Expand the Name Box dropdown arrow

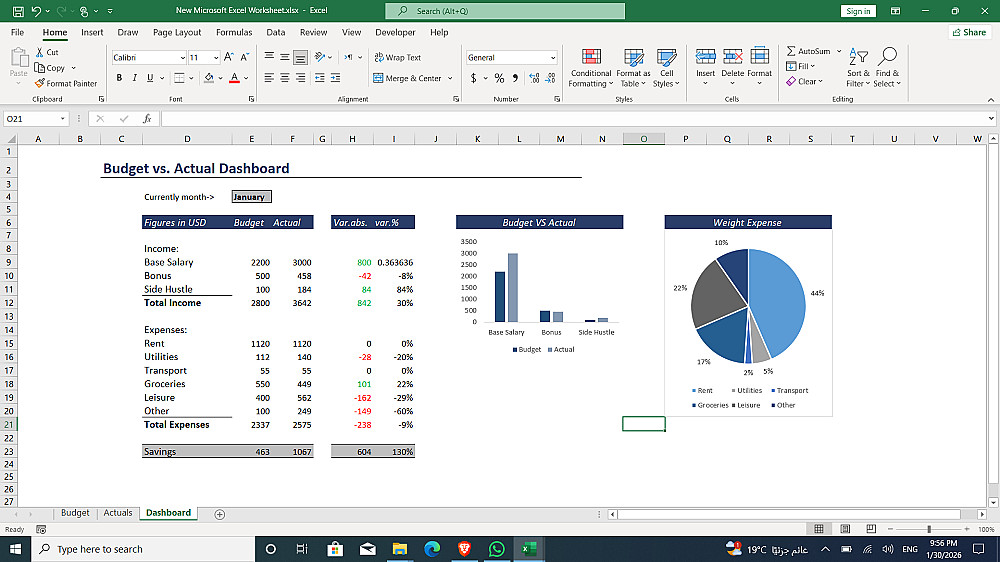click(62, 119)
